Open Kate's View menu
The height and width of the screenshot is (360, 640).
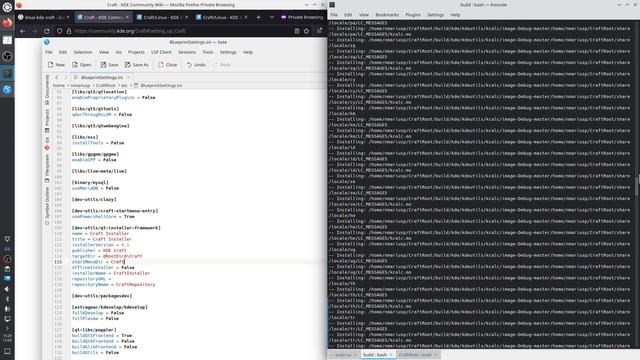(x=104, y=52)
